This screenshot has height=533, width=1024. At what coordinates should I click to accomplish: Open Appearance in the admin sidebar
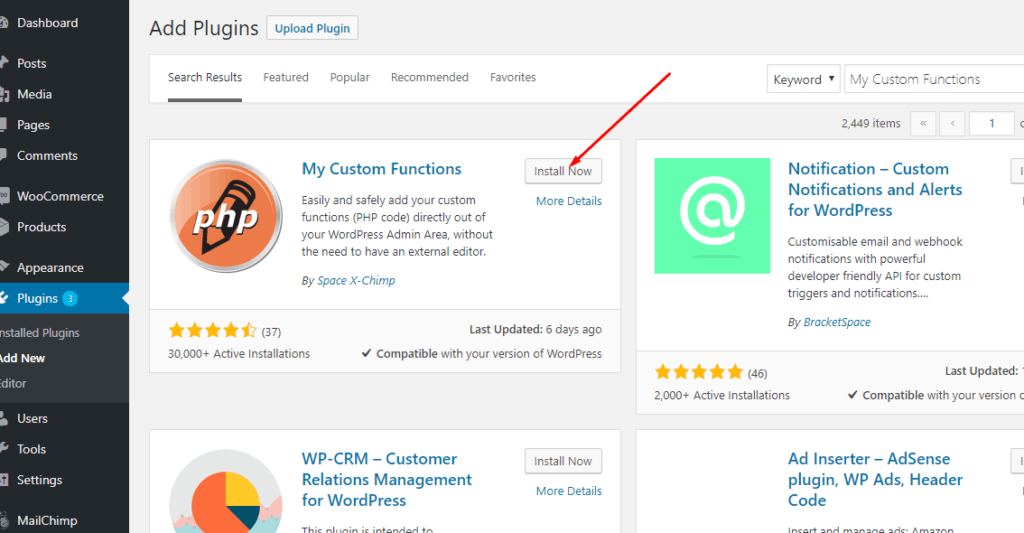pos(50,267)
